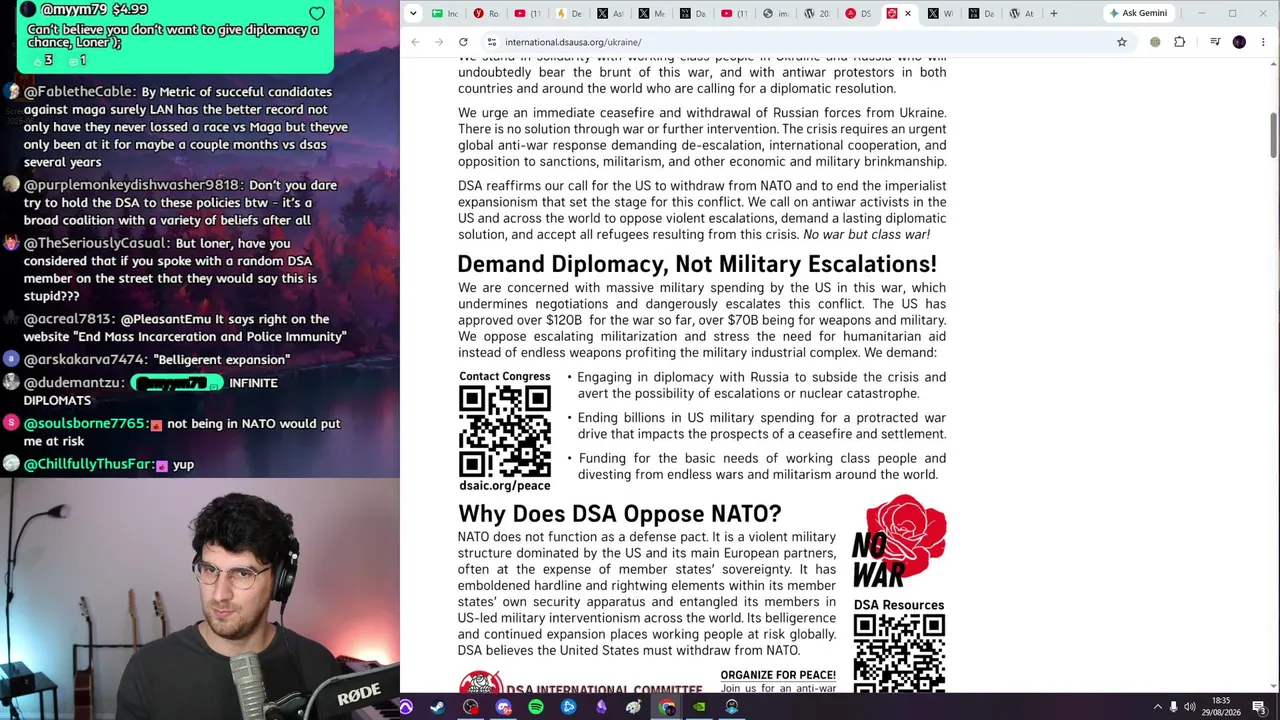
Task: Open the taskbar clock showing 18:35
Action: pos(1222,707)
